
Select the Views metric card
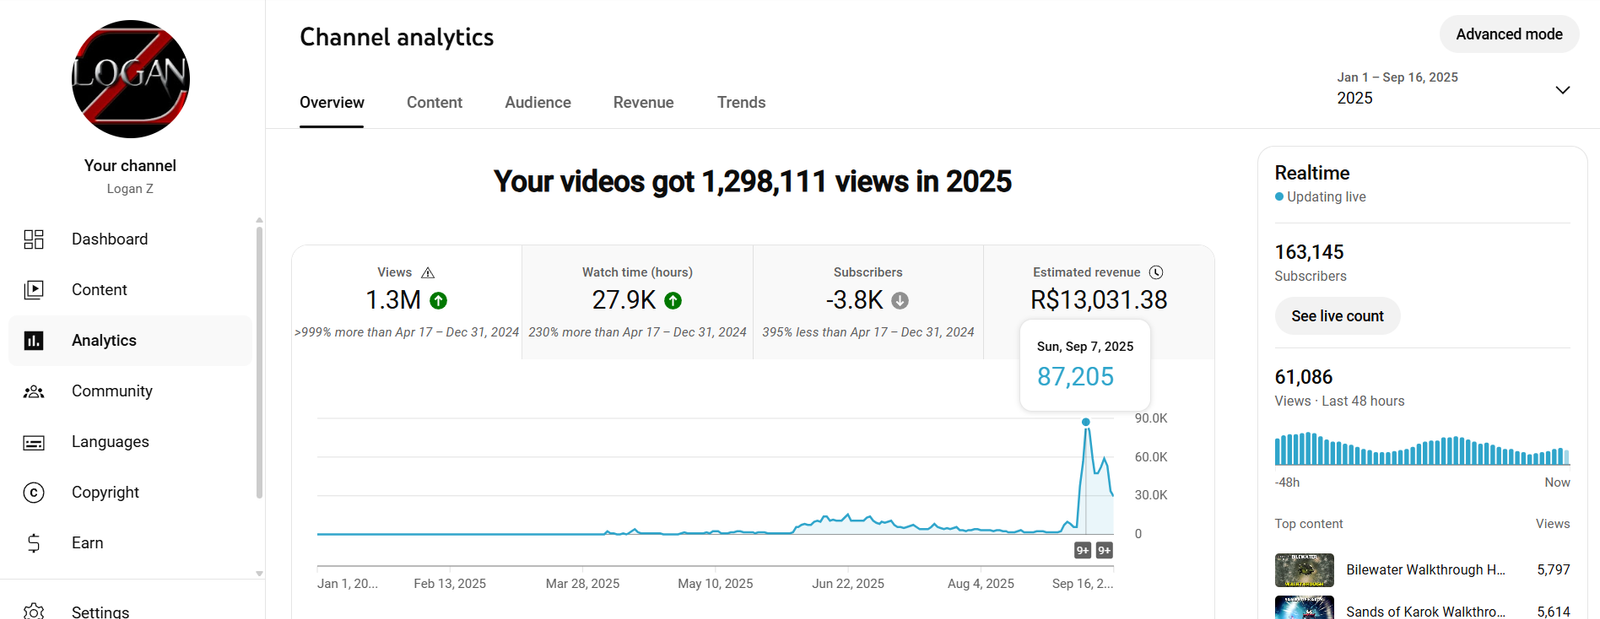(407, 302)
